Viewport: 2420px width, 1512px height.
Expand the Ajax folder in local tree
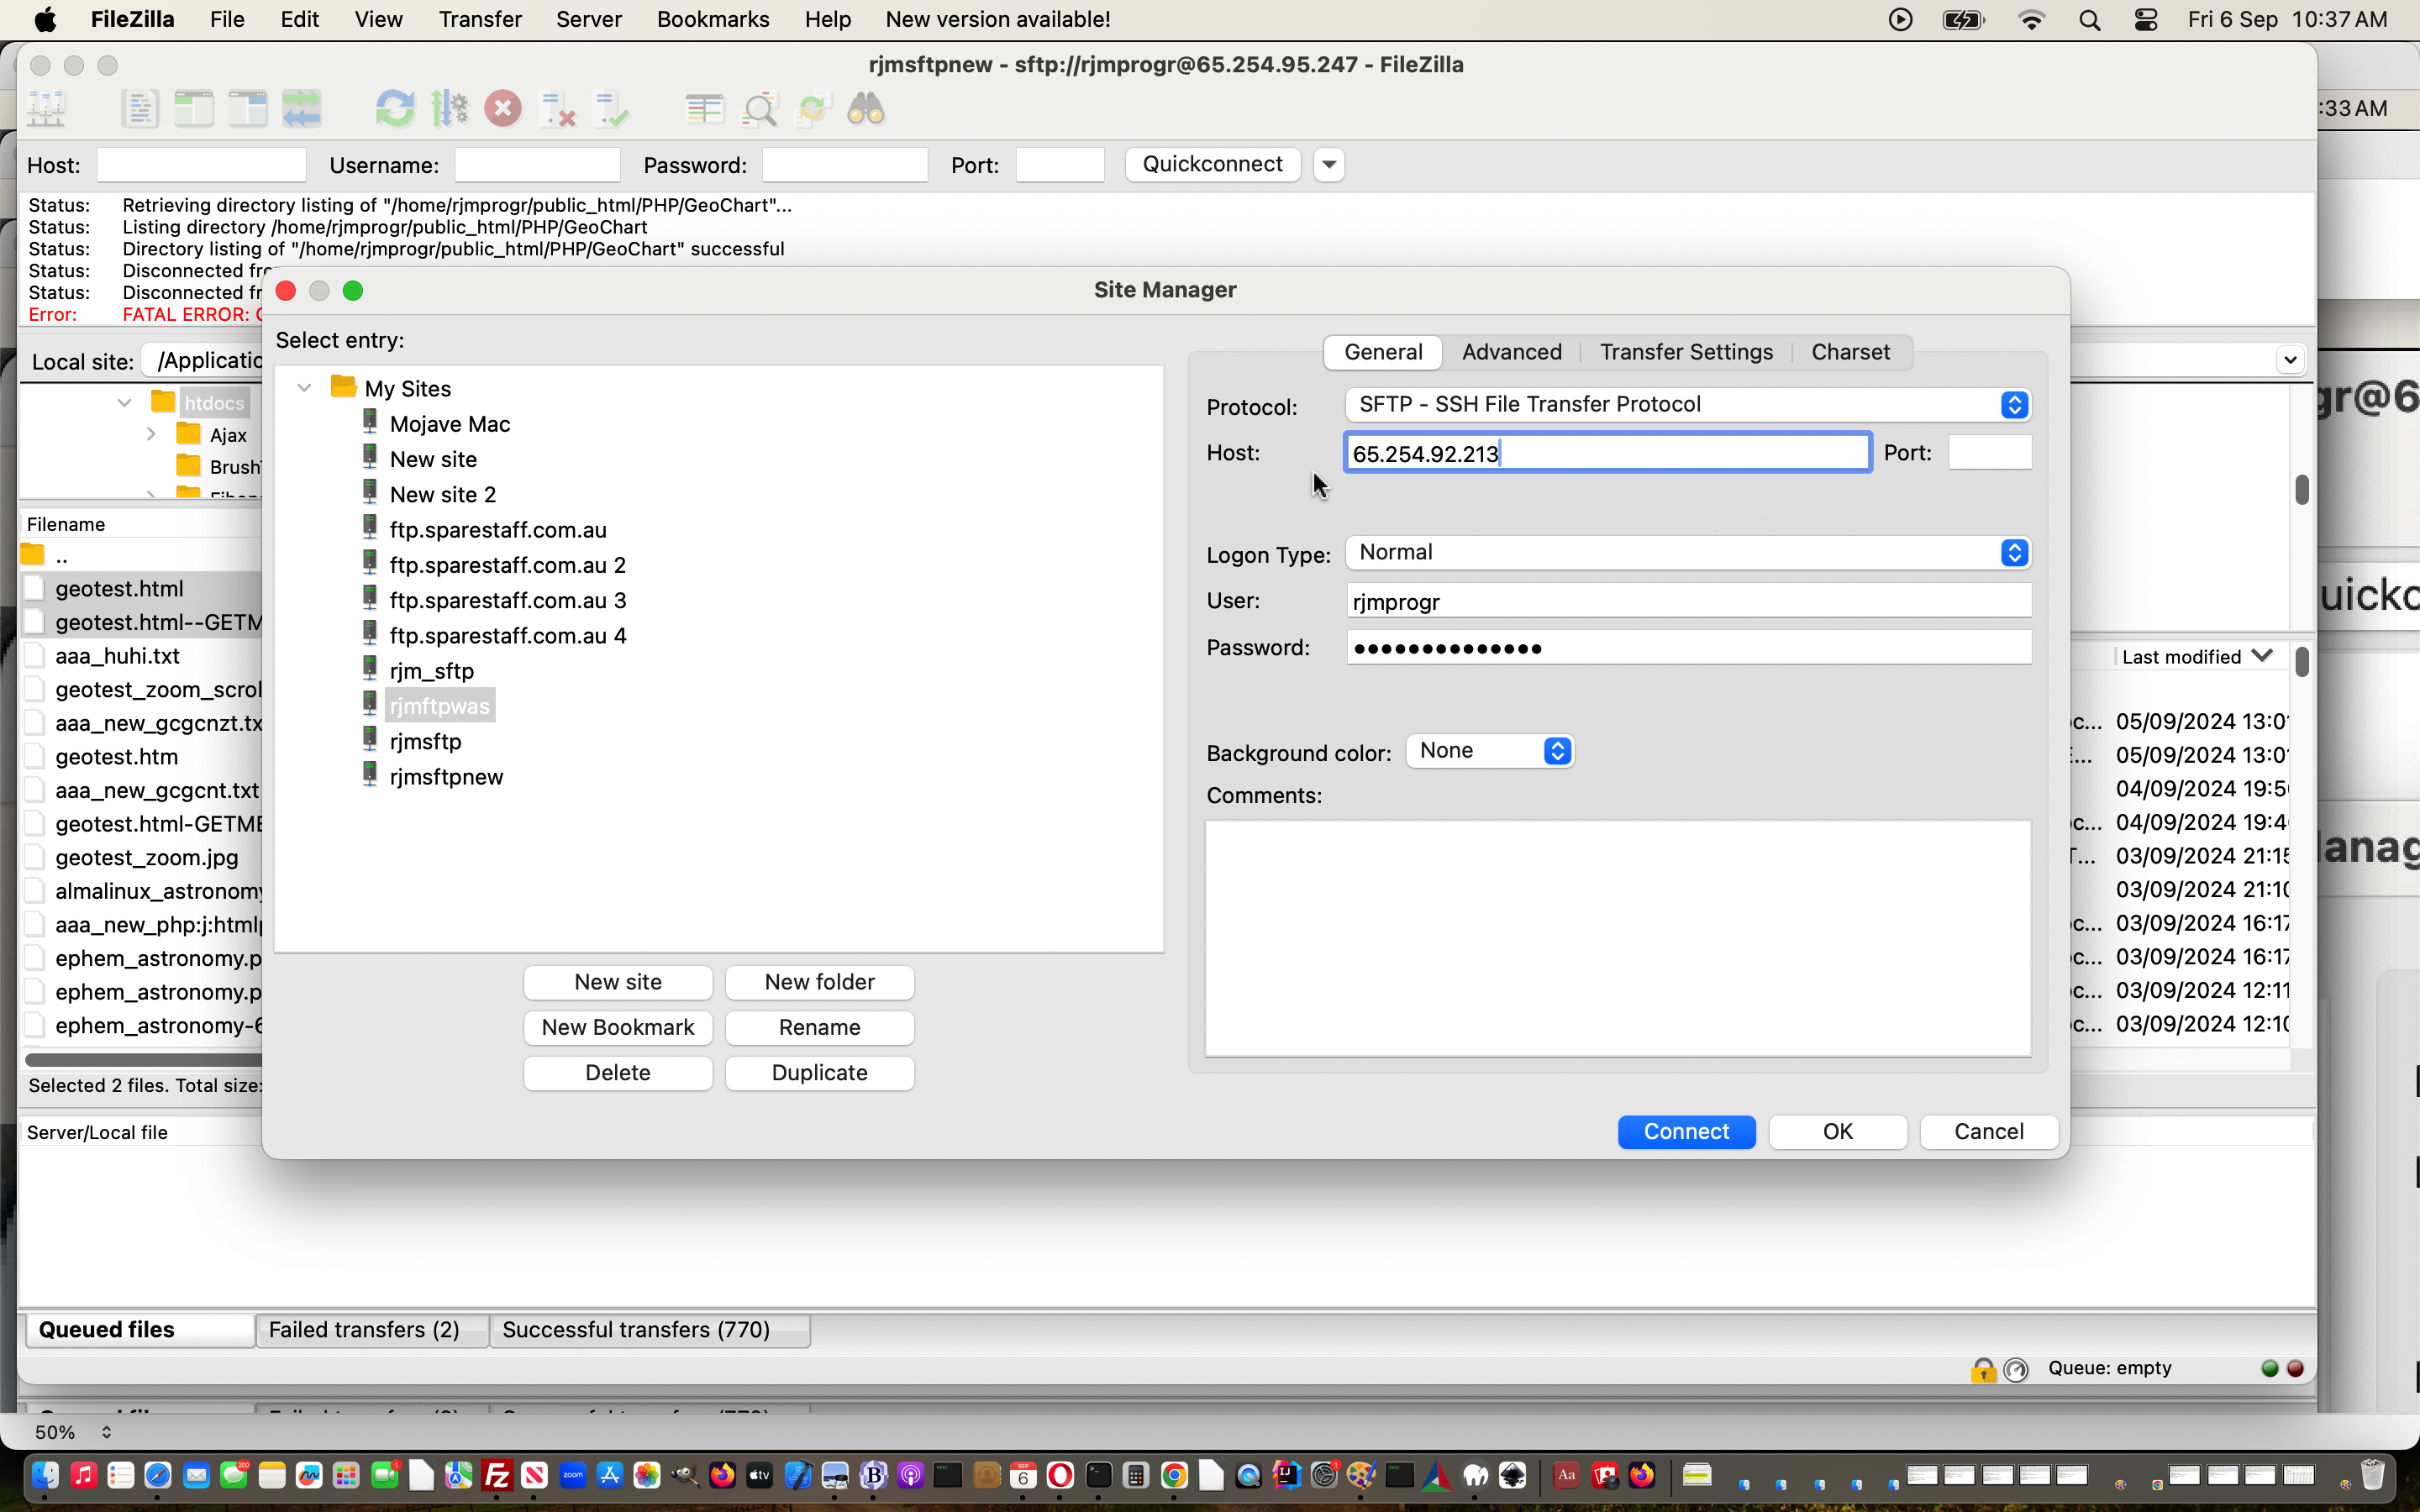(x=151, y=434)
